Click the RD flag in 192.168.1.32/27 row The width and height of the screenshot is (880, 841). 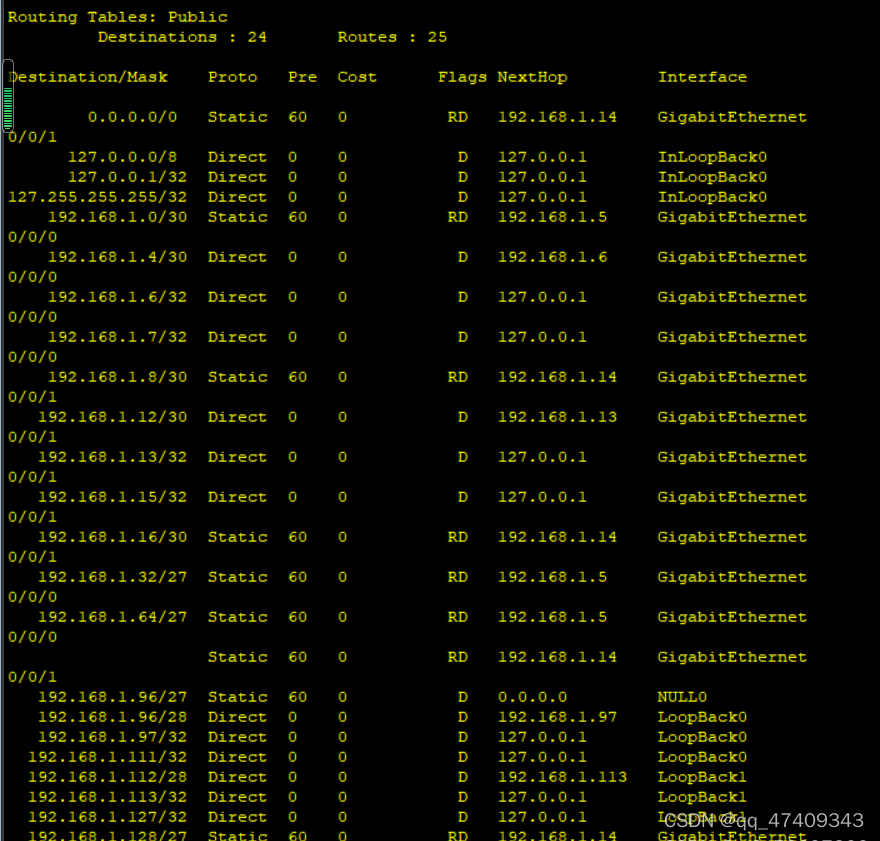pyautogui.click(x=457, y=577)
